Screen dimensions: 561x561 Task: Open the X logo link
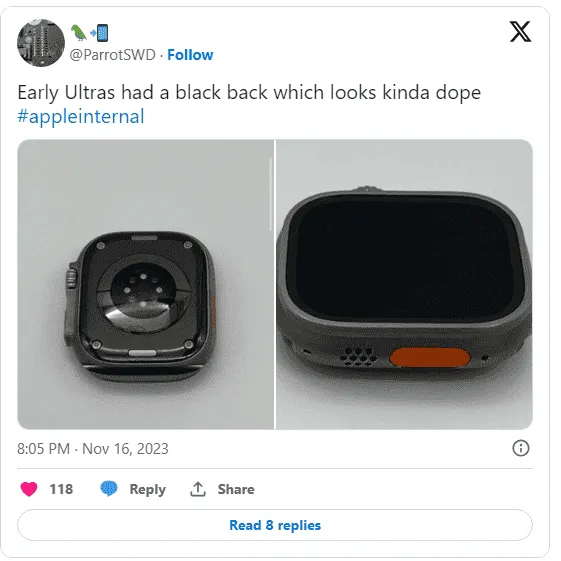tap(520, 32)
